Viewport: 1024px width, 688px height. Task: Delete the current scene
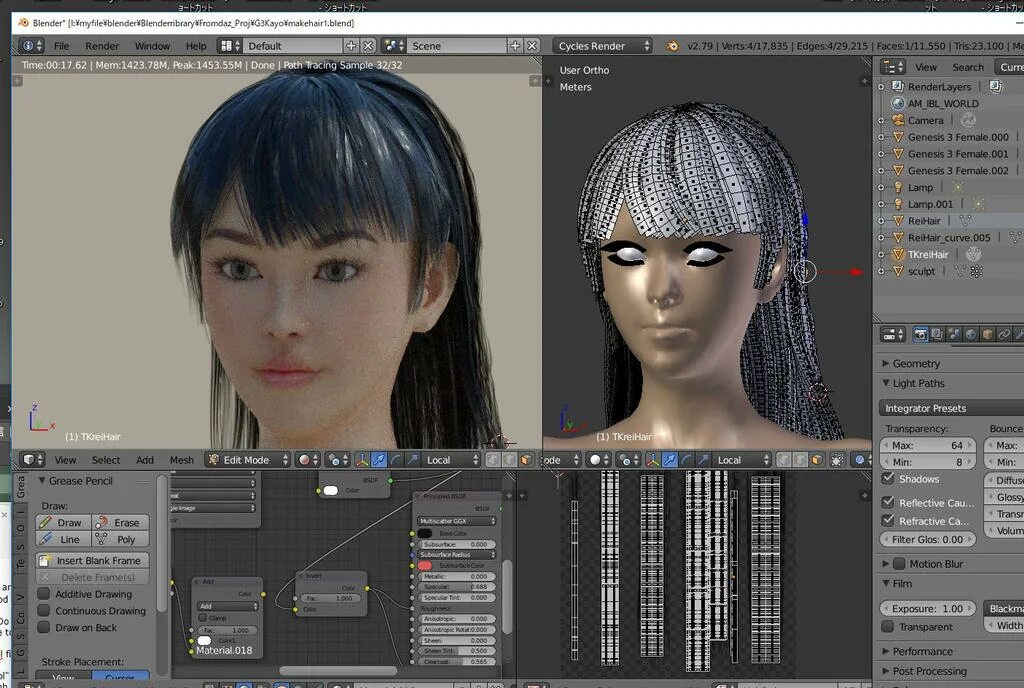pyautogui.click(x=532, y=46)
